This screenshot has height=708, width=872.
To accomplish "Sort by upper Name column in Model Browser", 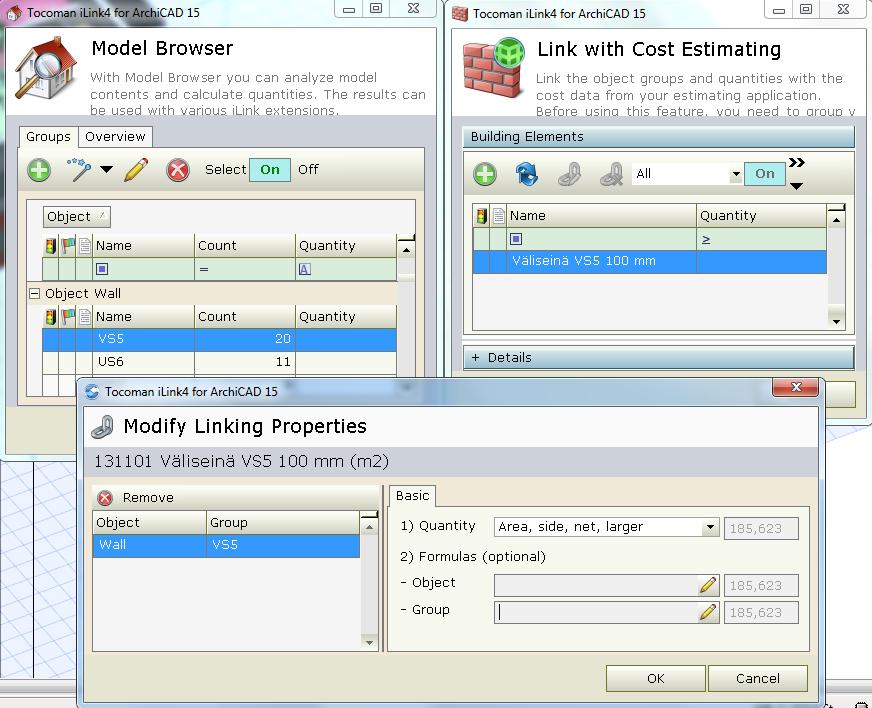I will pyautogui.click(x=143, y=246).
